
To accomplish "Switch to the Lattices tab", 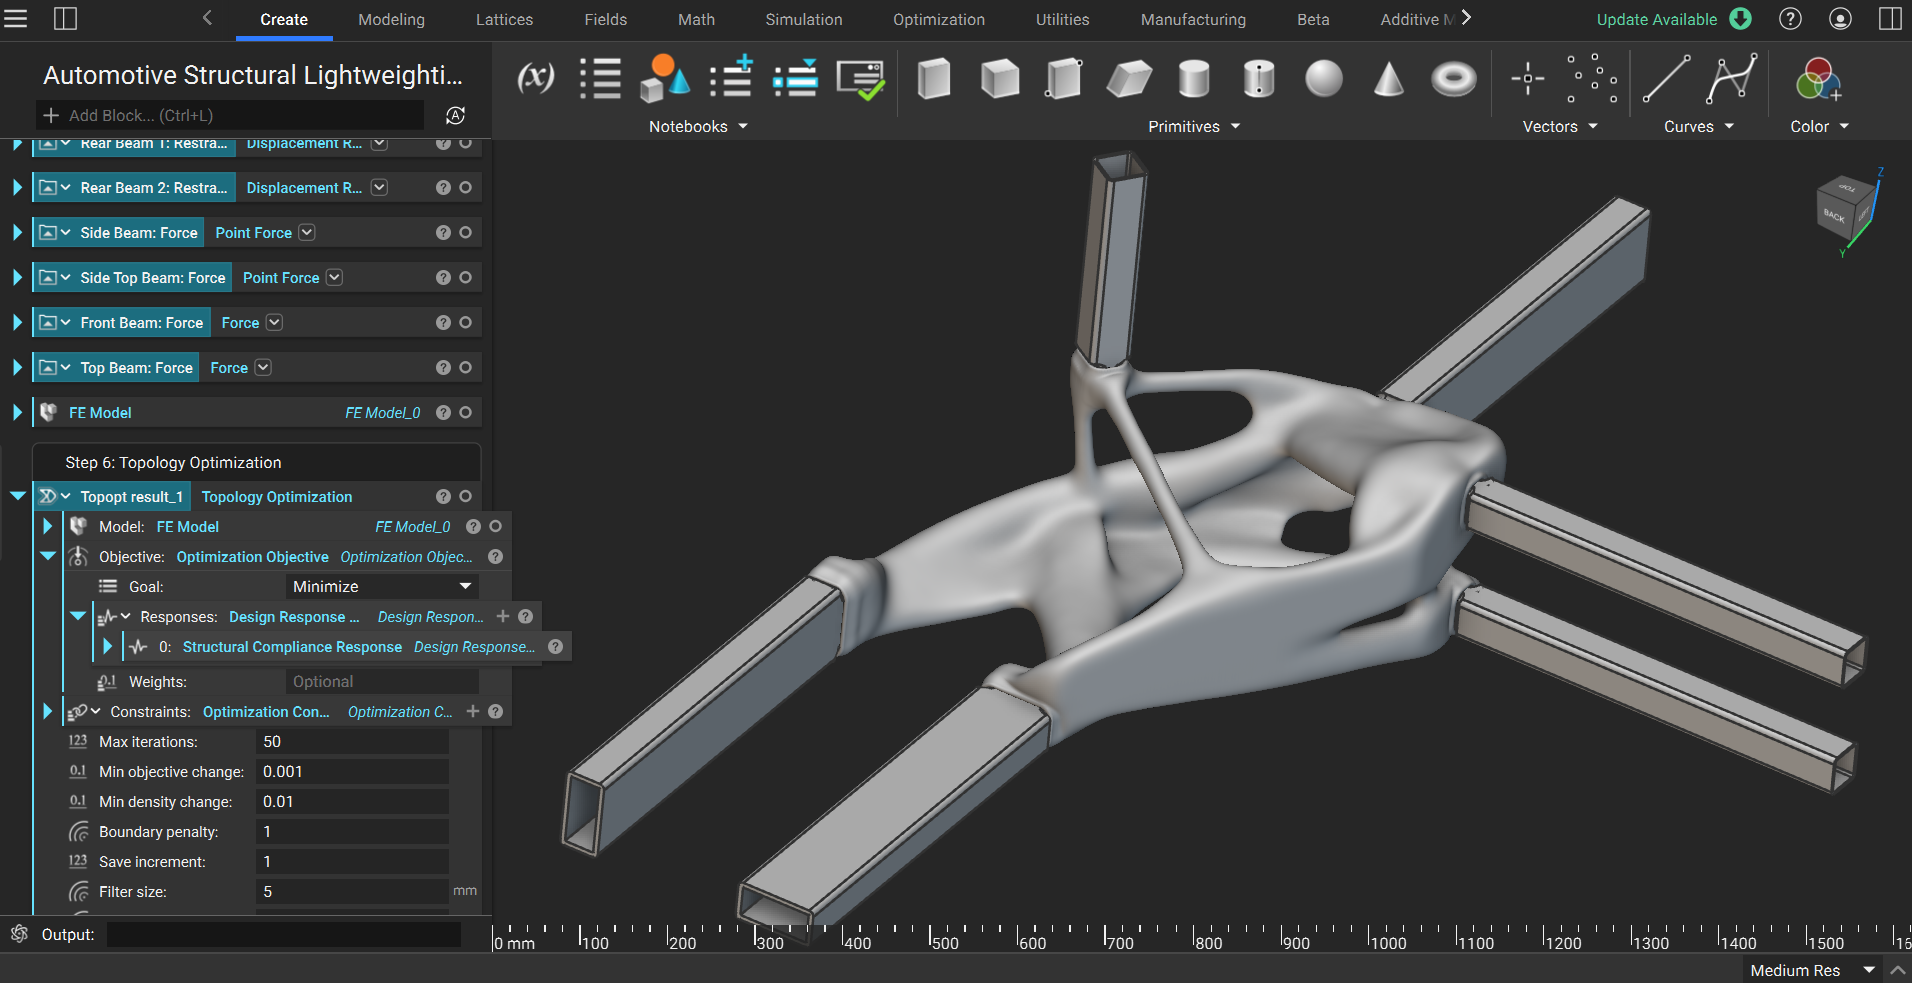I will pyautogui.click(x=504, y=19).
